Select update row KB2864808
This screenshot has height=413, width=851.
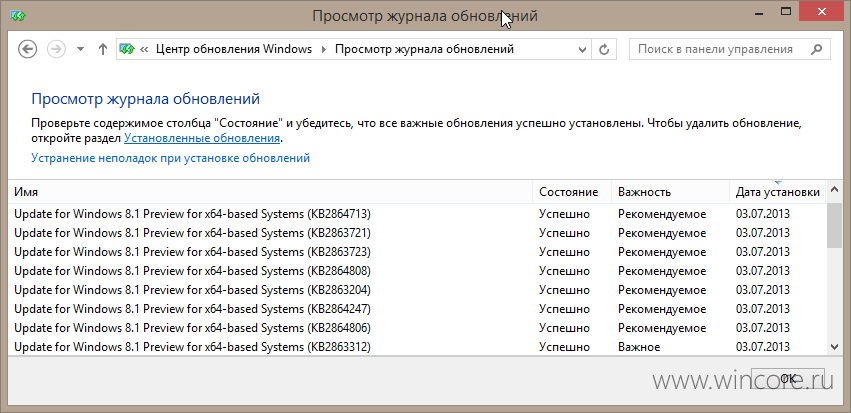[417, 271]
